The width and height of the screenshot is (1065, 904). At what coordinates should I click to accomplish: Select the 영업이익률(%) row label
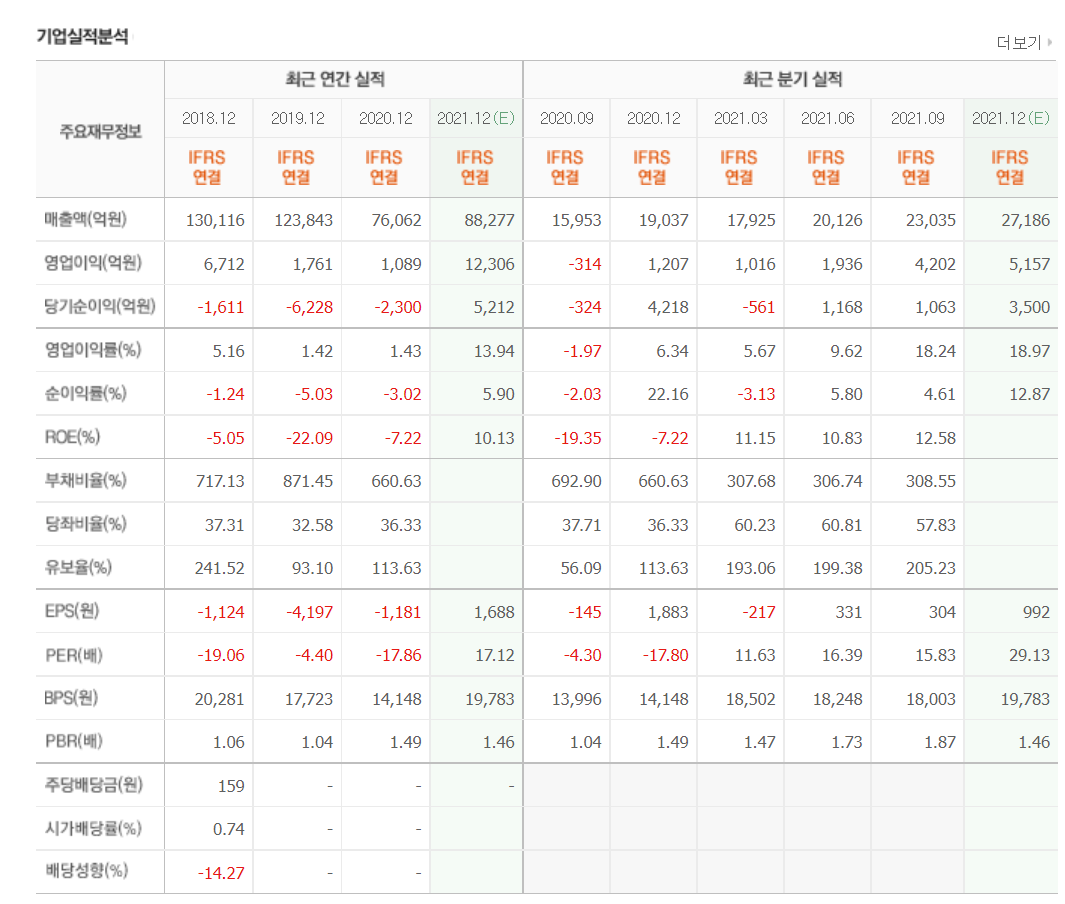93,350
